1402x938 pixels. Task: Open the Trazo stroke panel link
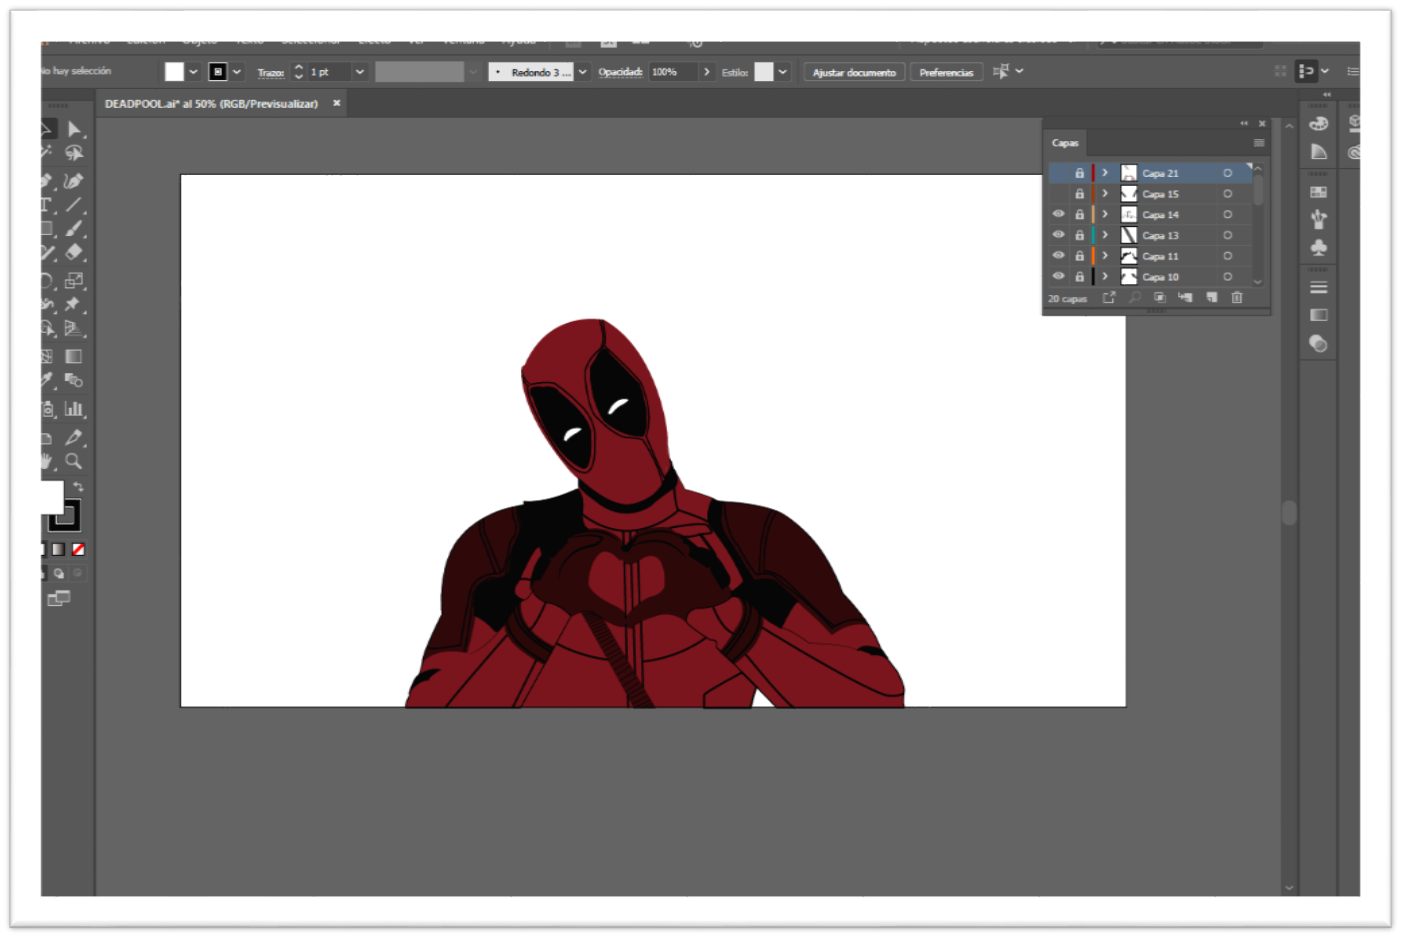click(270, 73)
